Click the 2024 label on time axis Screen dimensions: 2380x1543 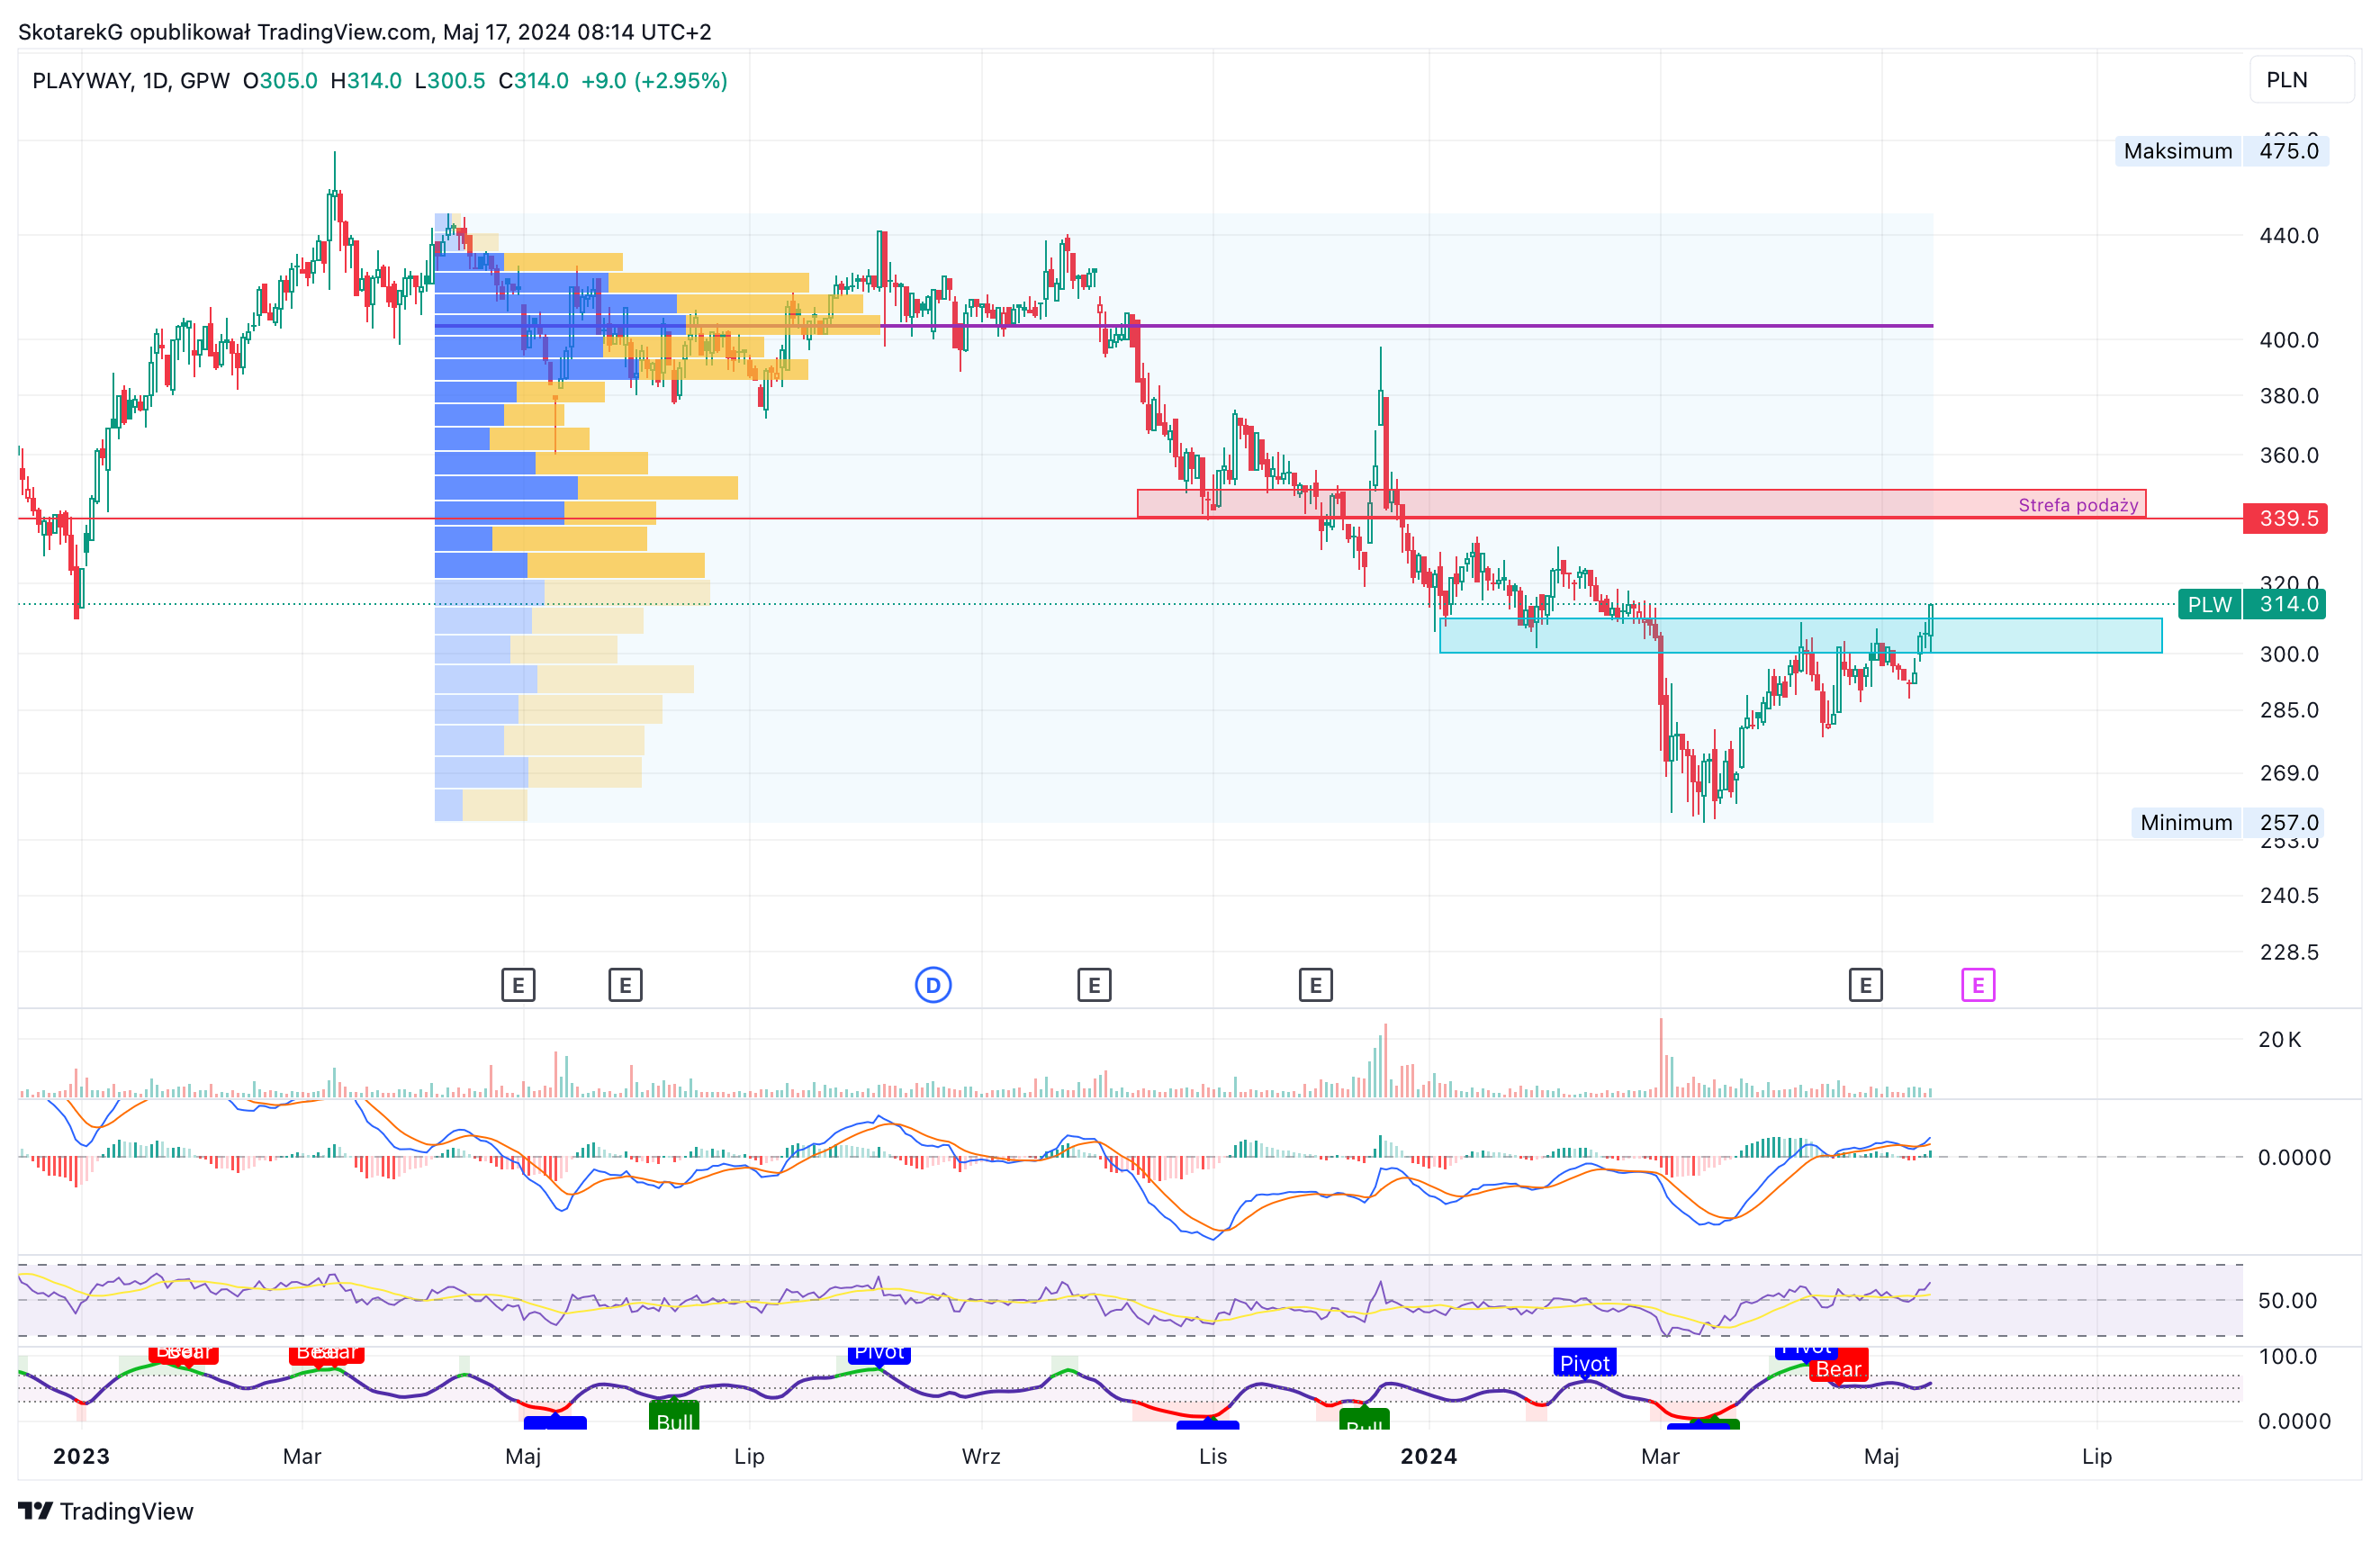click(1428, 1456)
